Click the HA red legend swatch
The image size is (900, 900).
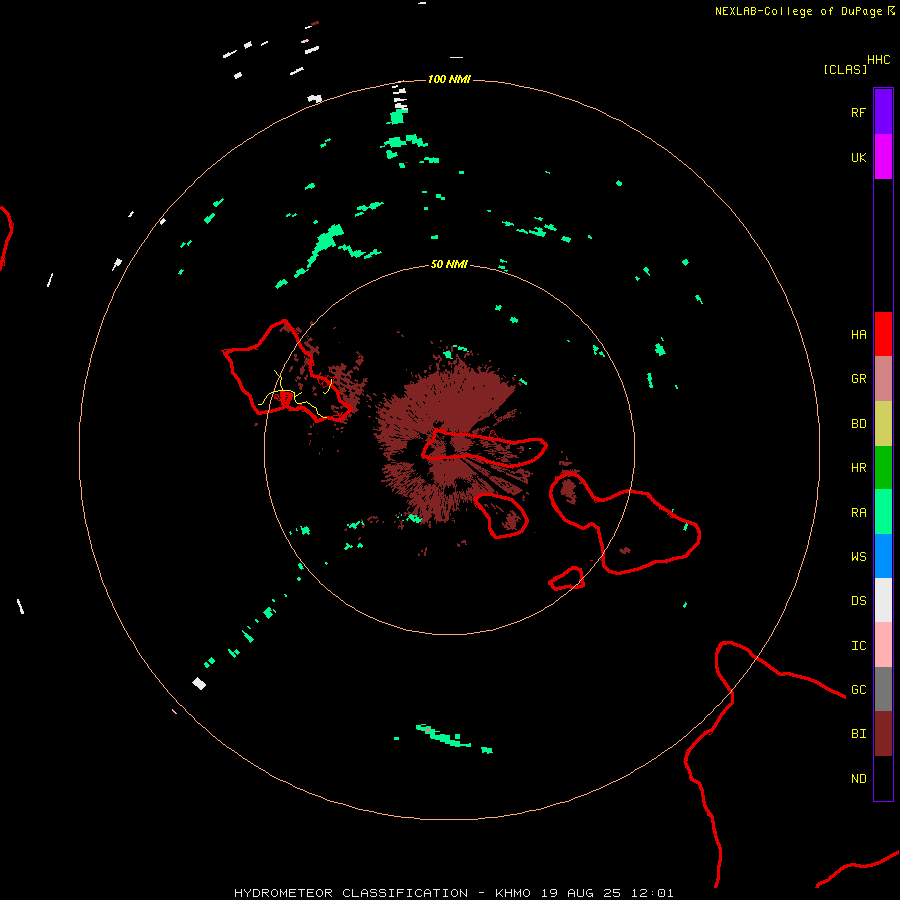point(883,334)
